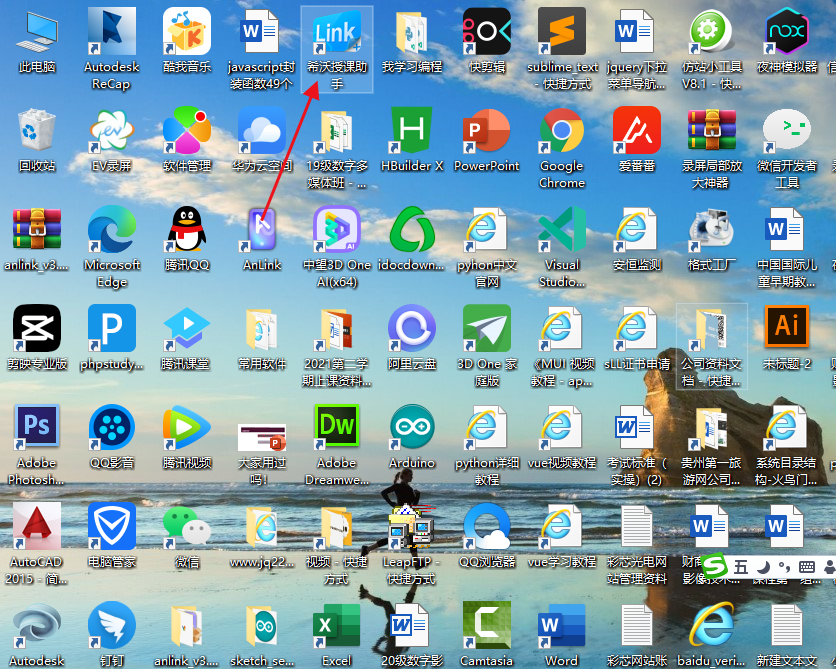Select the 微信开发者工具 icon
The height and width of the screenshot is (669, 836).
786,131
